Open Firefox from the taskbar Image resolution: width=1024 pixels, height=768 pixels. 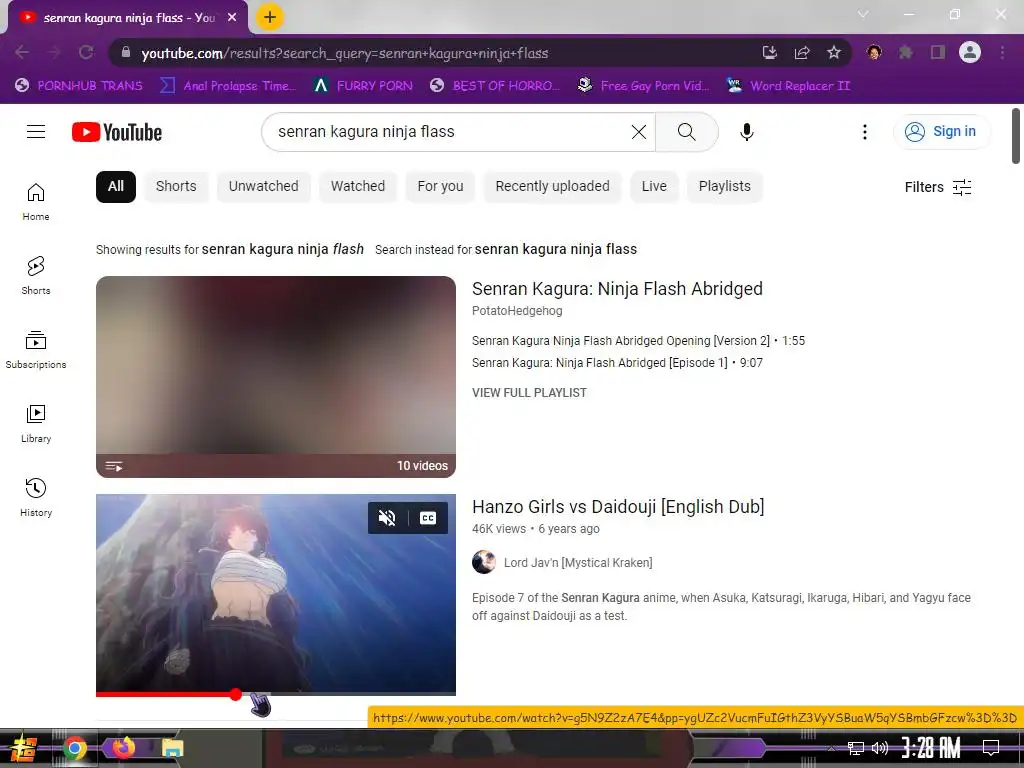pos(123,747)
